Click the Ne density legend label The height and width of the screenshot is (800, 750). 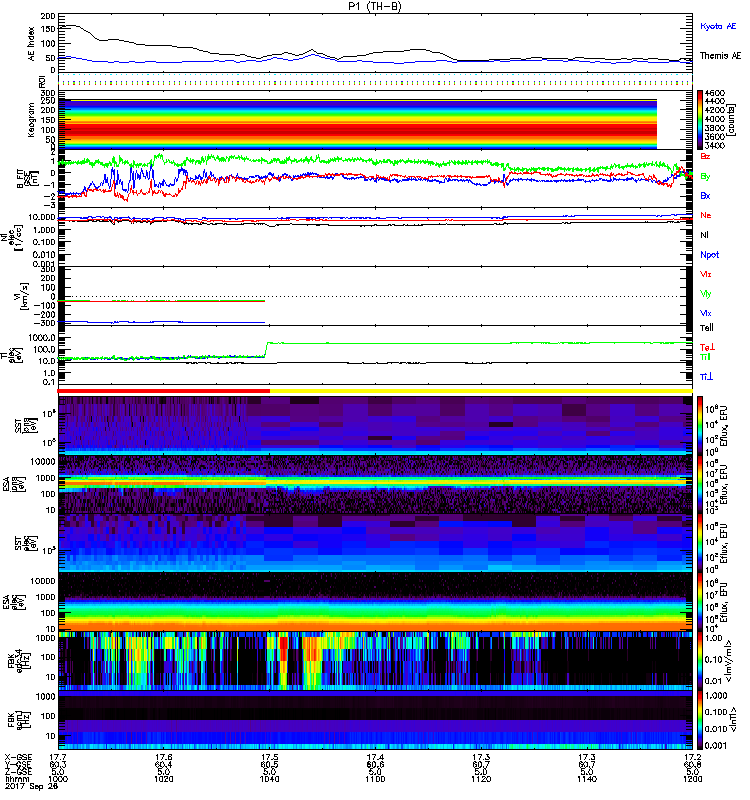pos(706,215)
